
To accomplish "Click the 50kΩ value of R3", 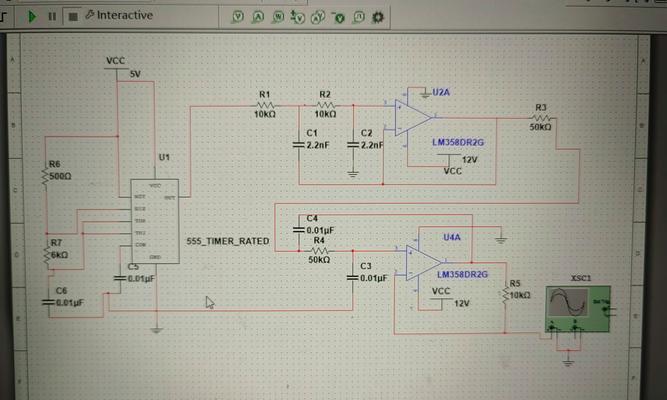I will tap(540, 127).
